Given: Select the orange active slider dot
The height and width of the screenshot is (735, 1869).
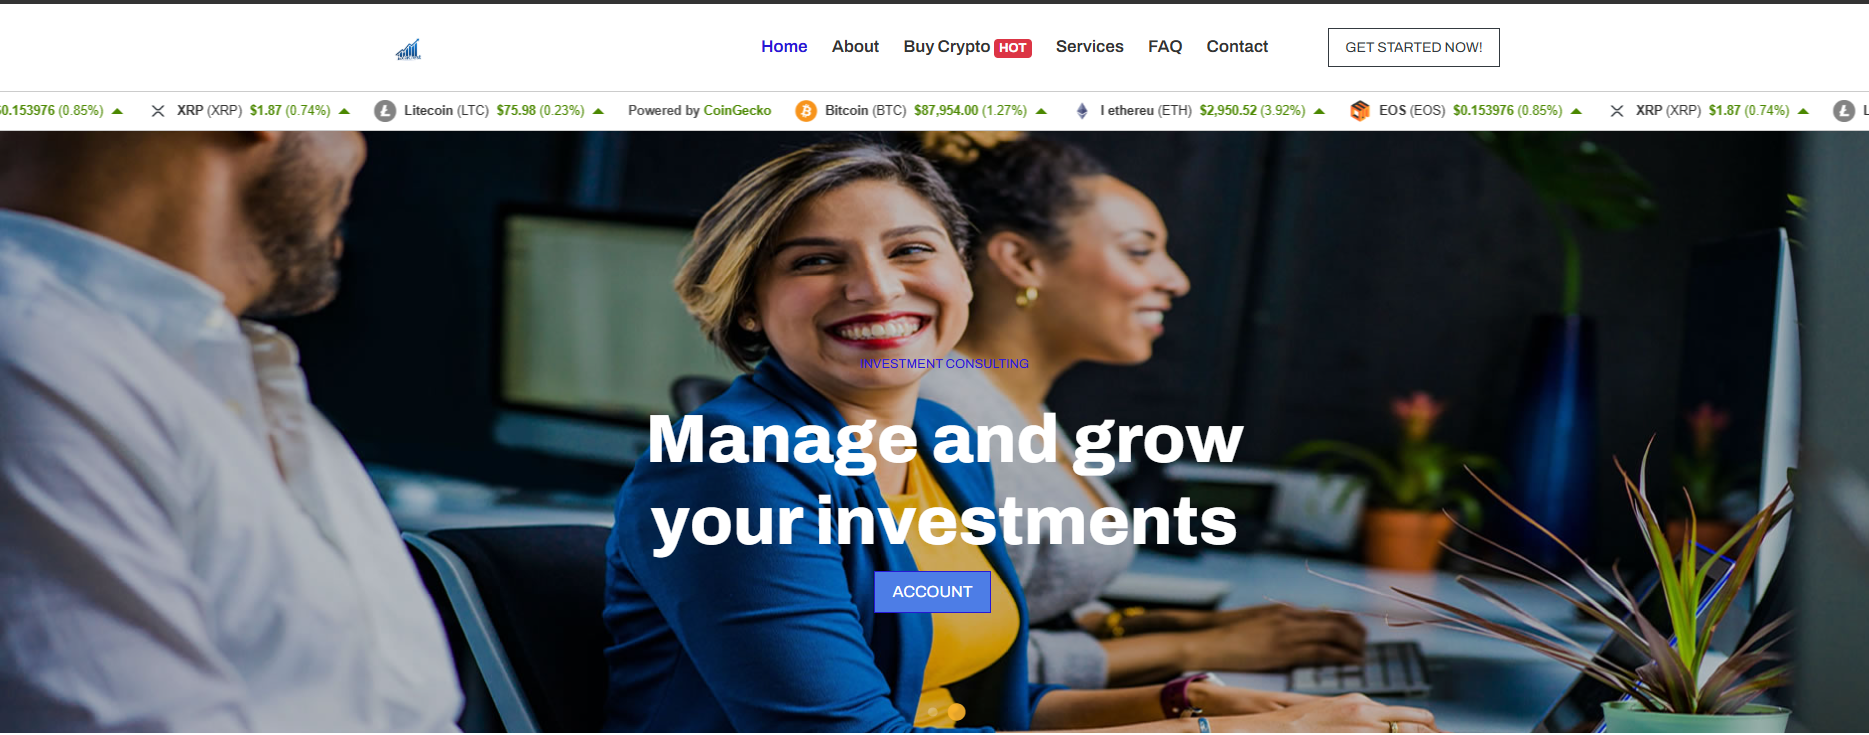Looking at the screenshot, I should pos(957,712).
